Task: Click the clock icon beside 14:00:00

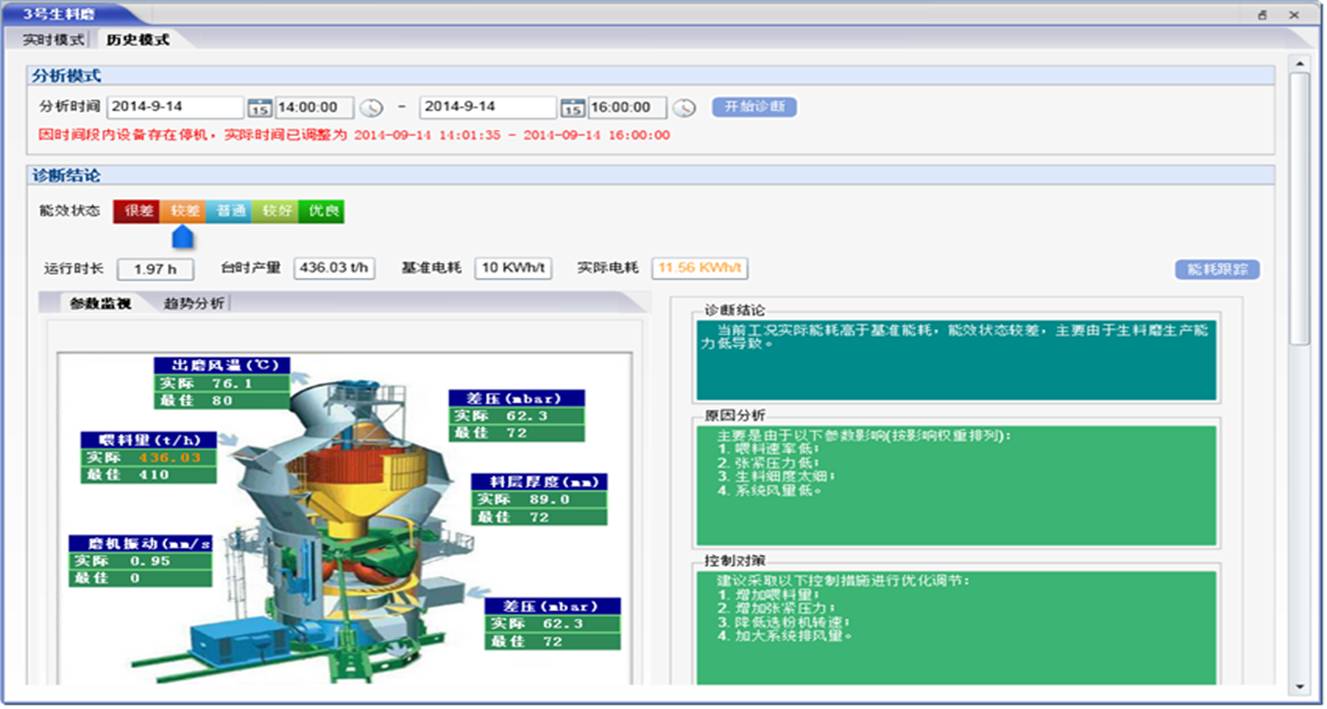Action: coord(371,108)
